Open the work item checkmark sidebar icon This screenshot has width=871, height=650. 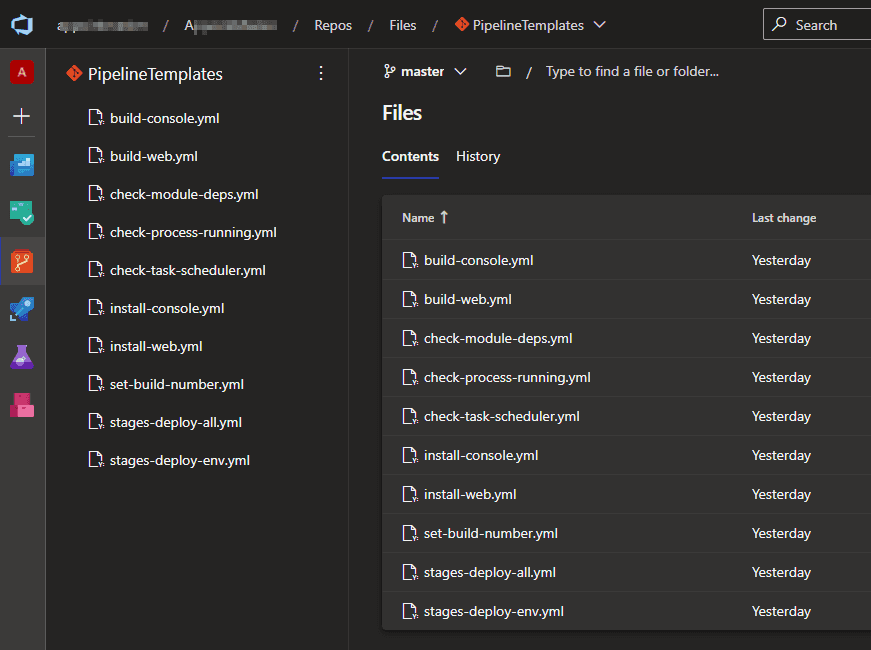[22, 213]
